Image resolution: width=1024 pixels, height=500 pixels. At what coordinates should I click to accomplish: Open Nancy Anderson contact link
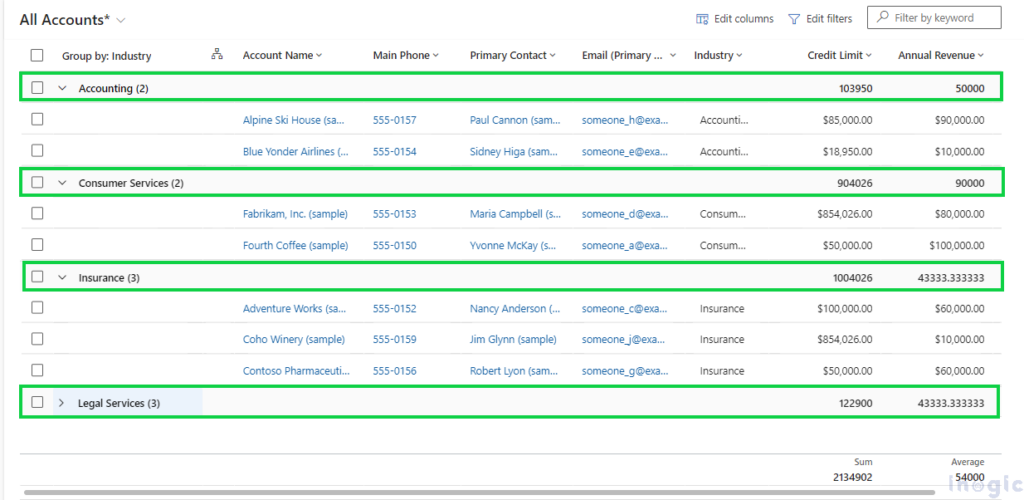pos(514,309)
